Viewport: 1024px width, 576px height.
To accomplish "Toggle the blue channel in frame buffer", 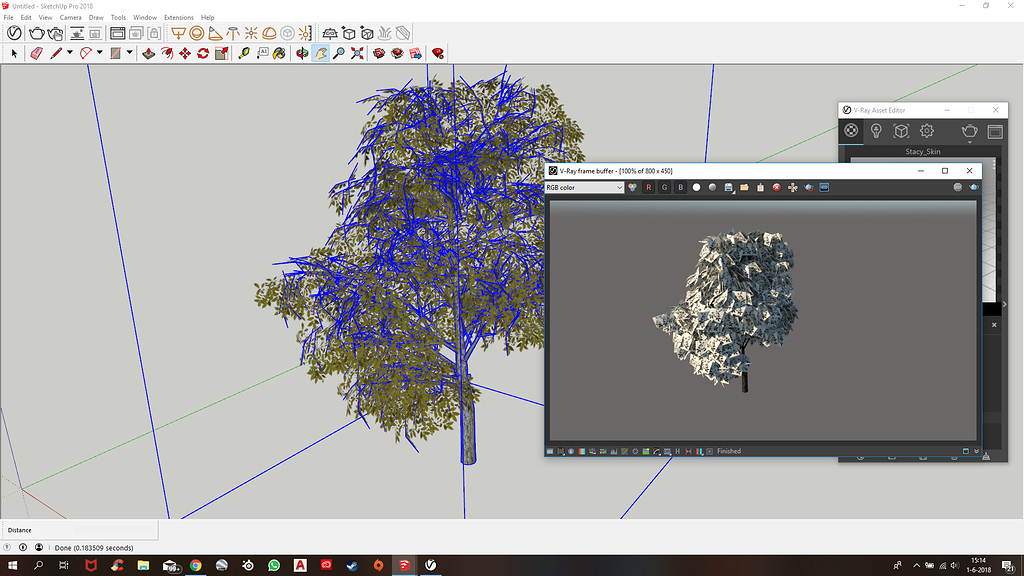I will [680, 188].
